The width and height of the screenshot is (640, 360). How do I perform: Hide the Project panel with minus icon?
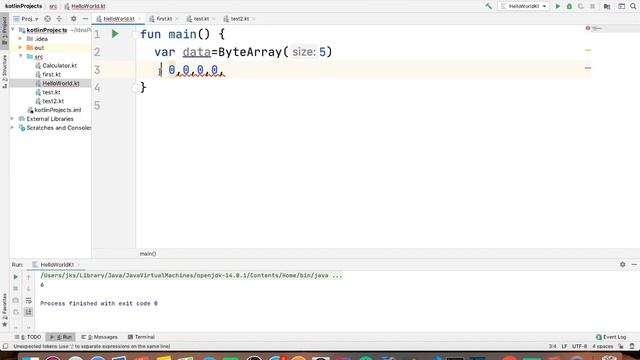coord(85,19)
